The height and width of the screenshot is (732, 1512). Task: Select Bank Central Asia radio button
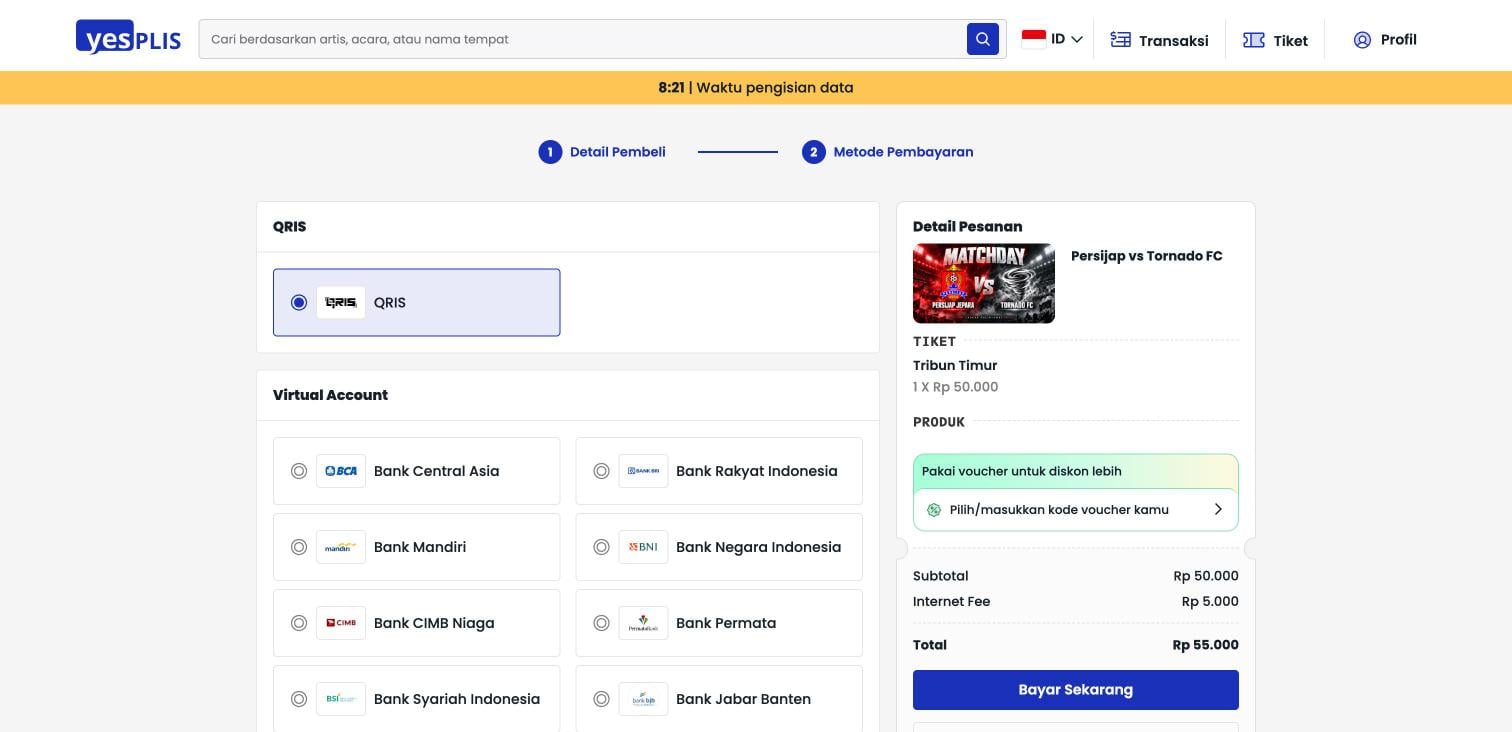point(299,471)
